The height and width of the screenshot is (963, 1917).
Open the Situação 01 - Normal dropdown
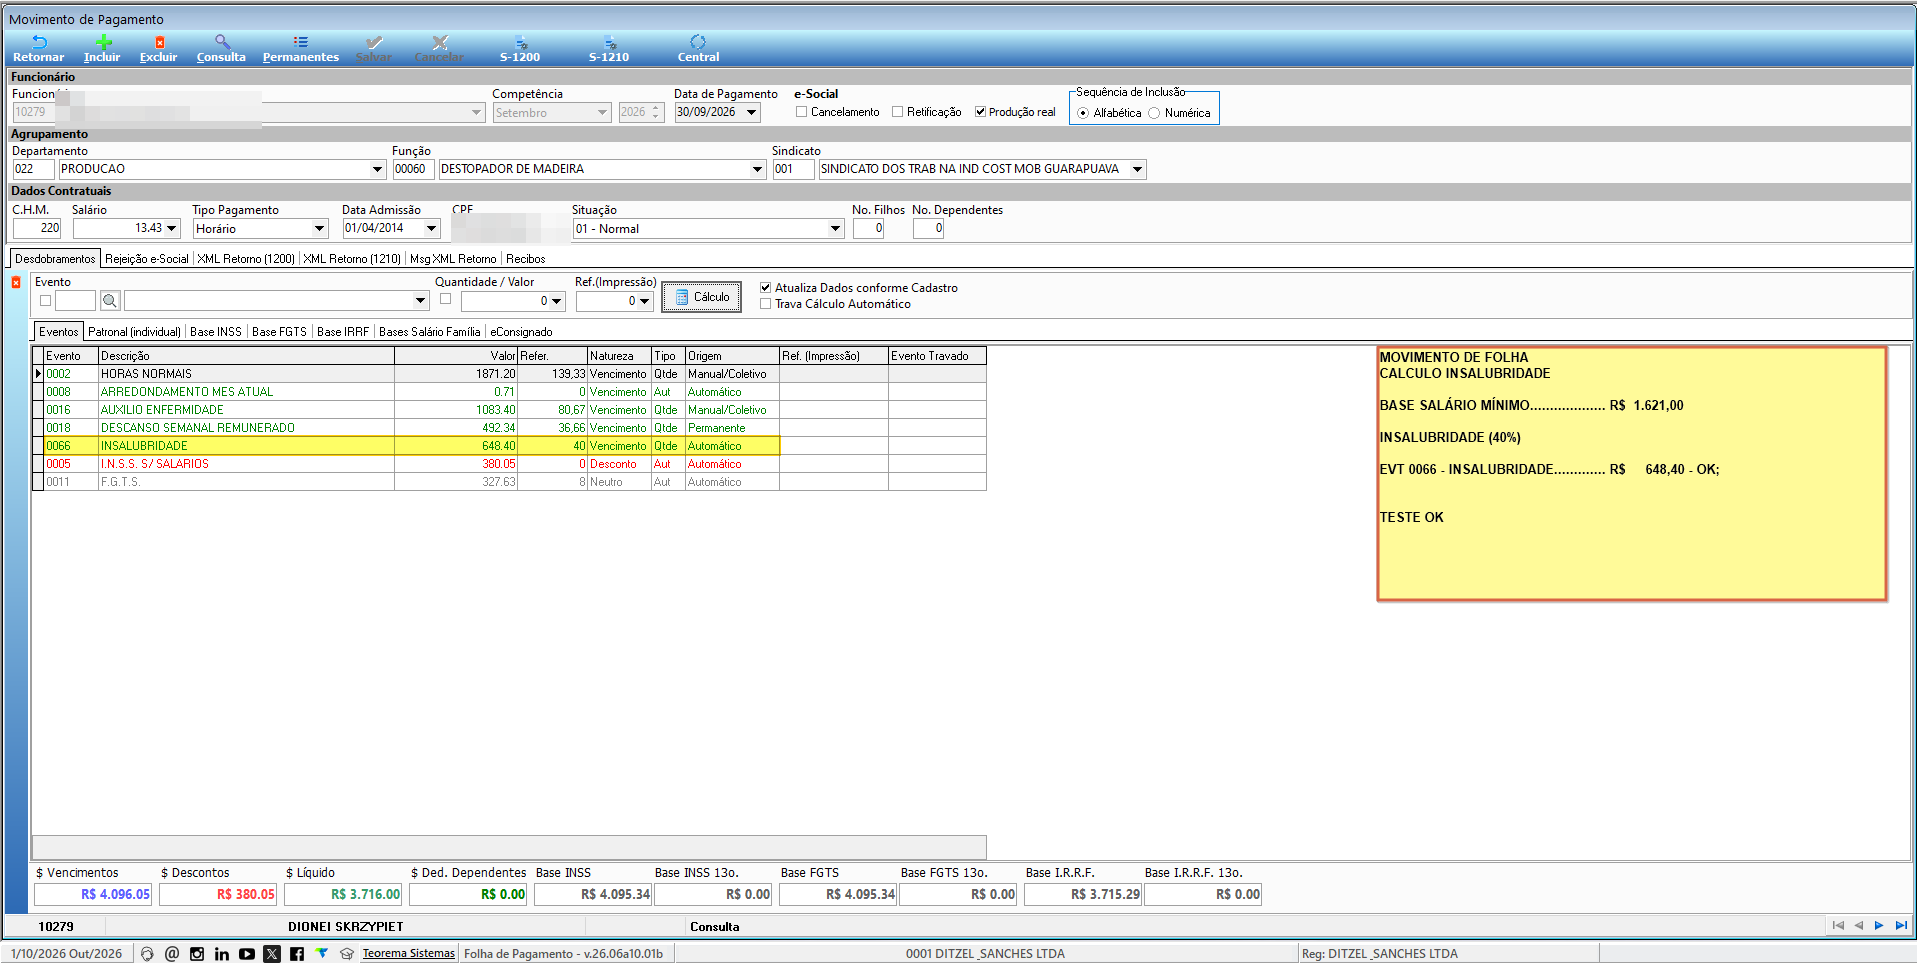pyautogui.click(x=836, y=229)
